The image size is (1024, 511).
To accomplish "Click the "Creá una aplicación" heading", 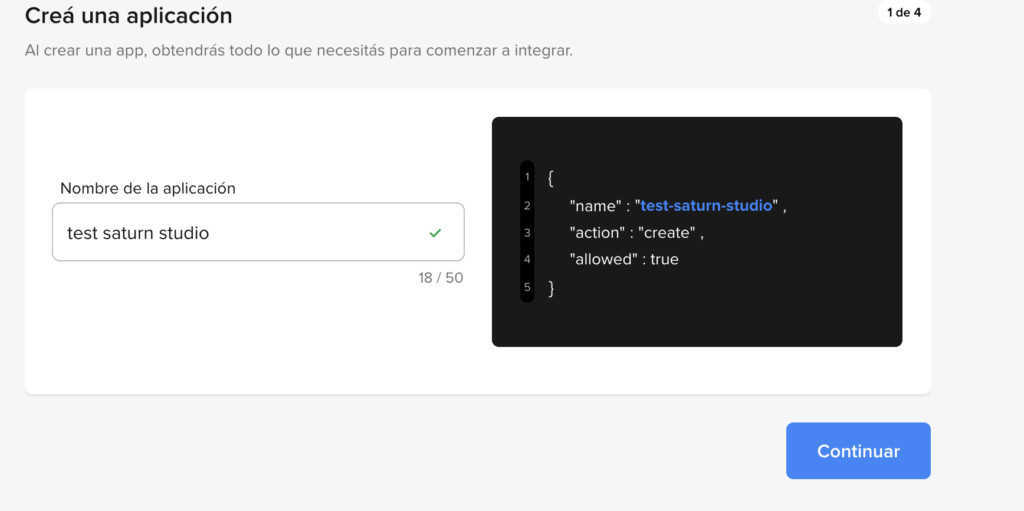I will 128,16.
